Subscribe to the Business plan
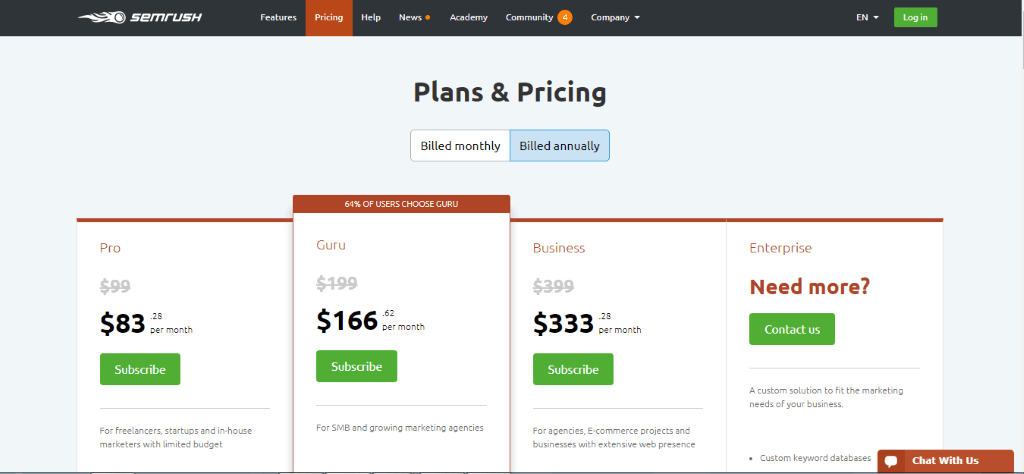Screen dimensions: 1024x474 click(x=573, y=369)
